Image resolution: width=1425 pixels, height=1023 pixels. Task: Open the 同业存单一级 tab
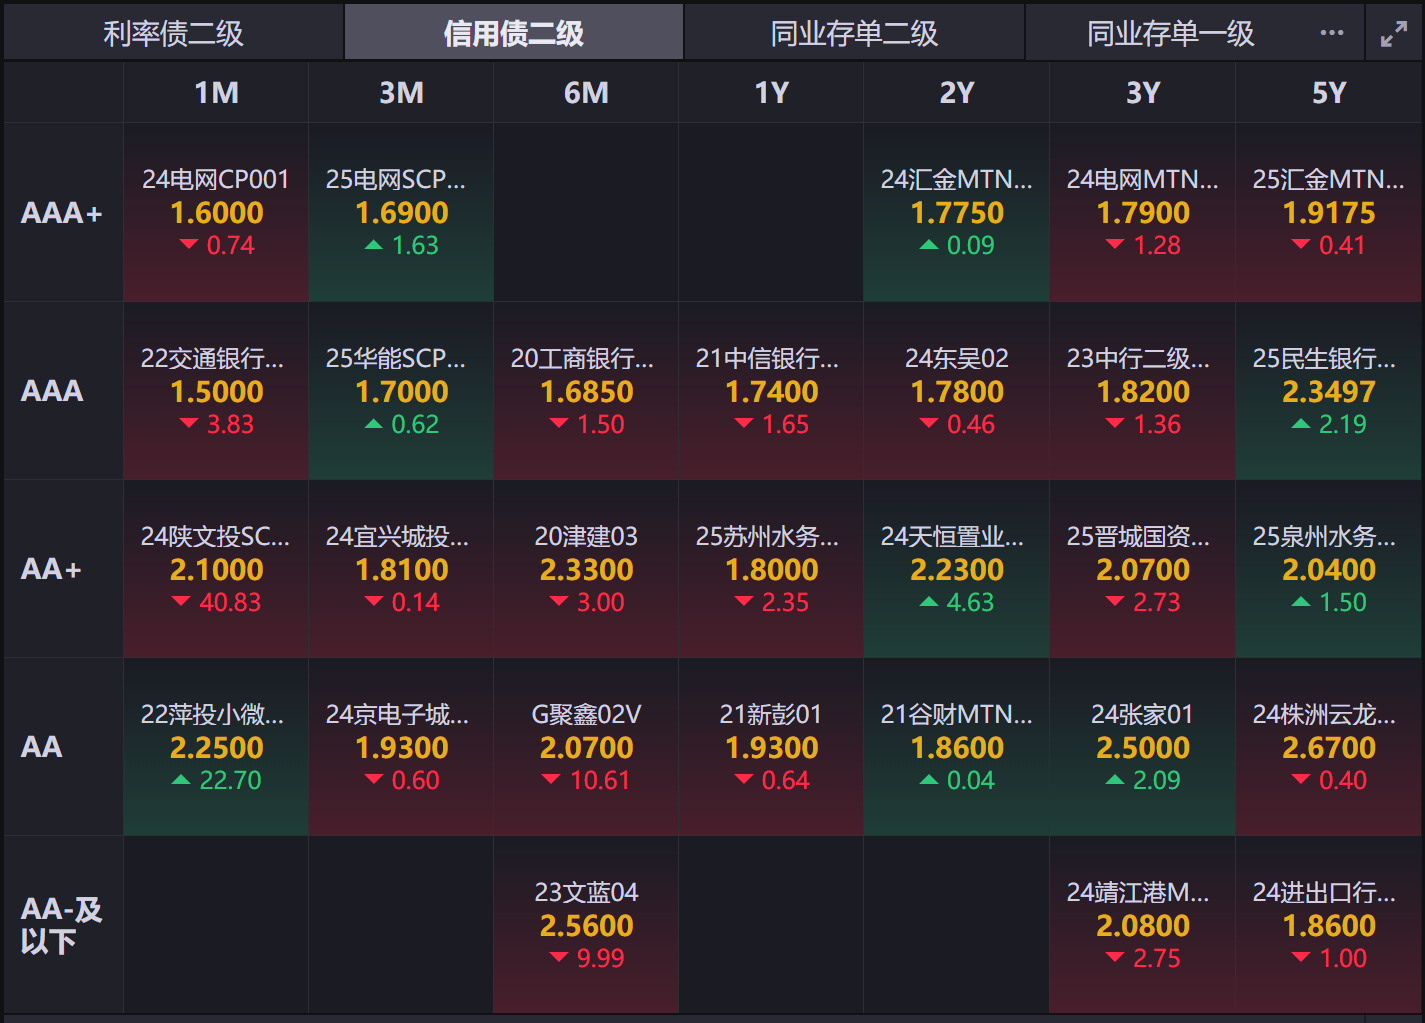(x=1171, y=33)
